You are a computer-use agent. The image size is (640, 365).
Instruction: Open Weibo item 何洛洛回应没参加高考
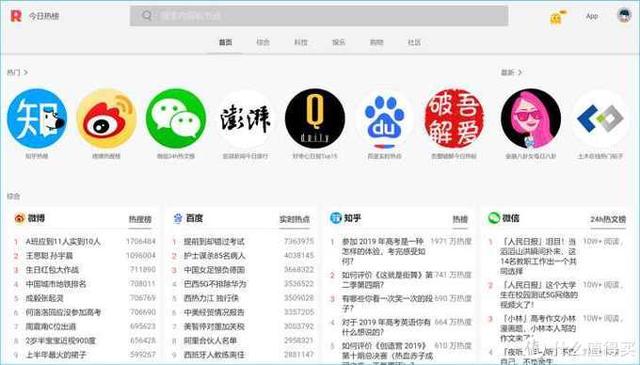click(x=63, y=312)
